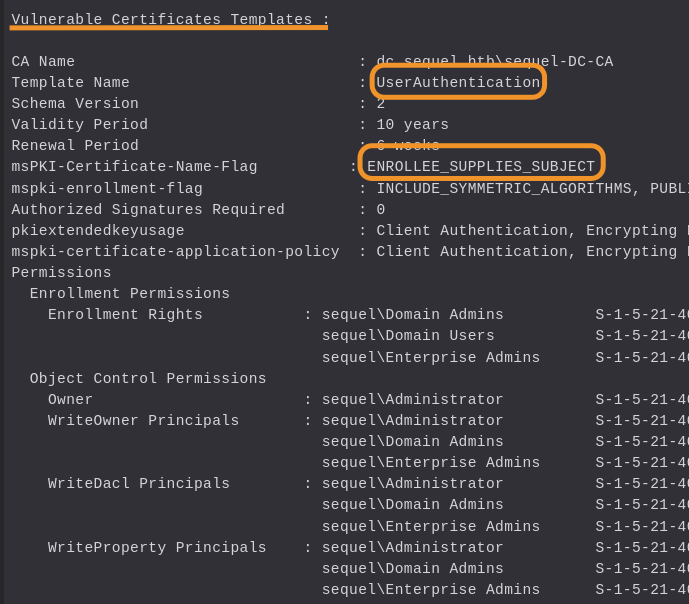689x604 pixels.
Task: Select 'Client Authentication' in the mspki-certificate-application-policy row
Action: pos(472,251)
